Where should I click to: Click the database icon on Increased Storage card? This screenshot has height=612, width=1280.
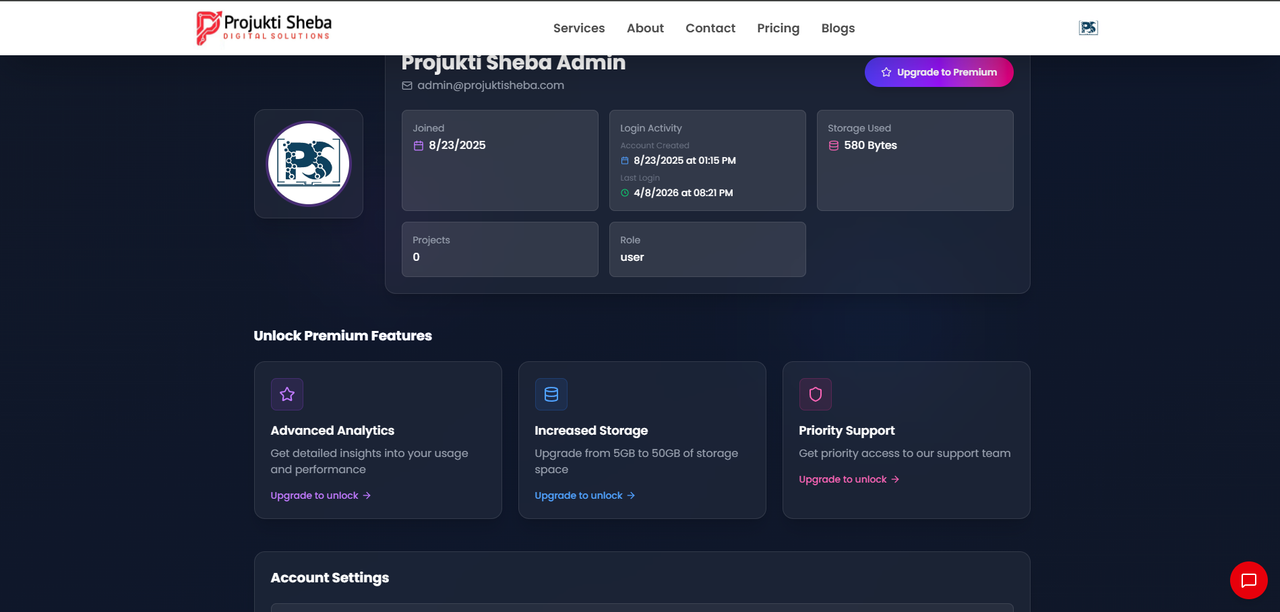pyautogui.click(x=551, y=394)
